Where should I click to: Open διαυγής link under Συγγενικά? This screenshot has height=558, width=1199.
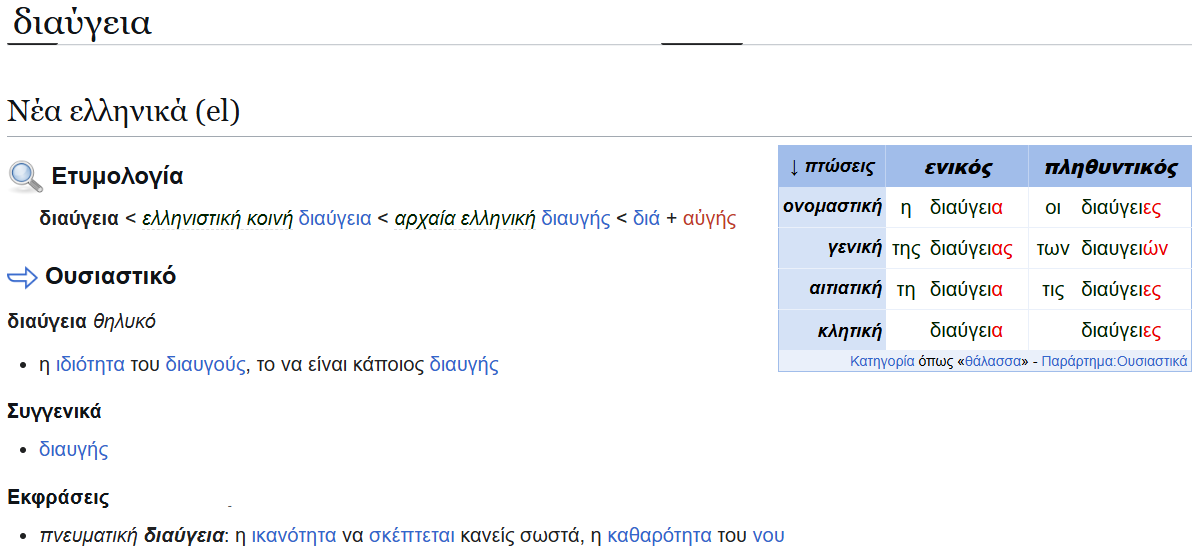tap(73, 450)
